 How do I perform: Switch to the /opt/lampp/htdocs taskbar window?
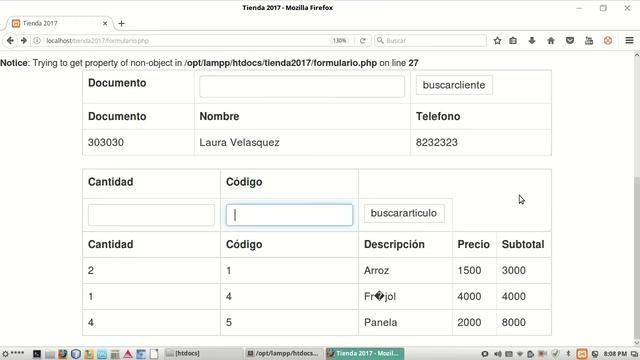coord(285,353)
